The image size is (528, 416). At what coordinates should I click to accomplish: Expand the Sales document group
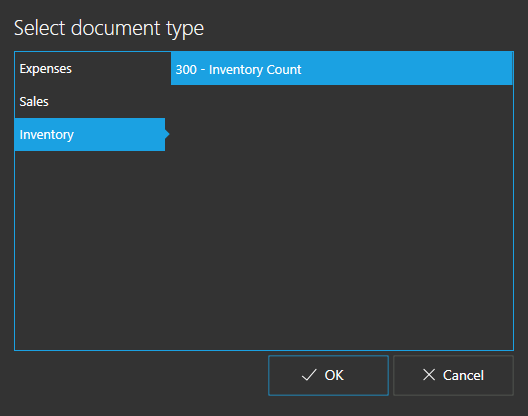[x=90, y=102]
